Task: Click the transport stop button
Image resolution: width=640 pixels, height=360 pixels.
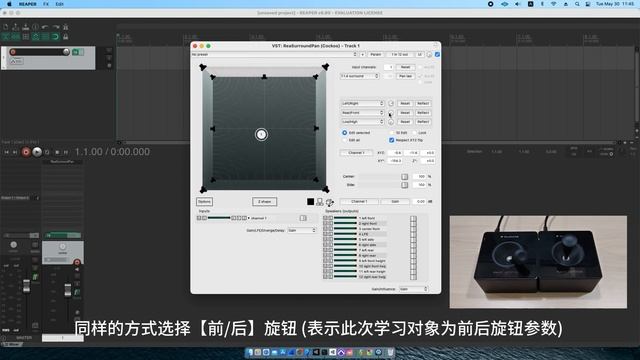Action: pyautogui.click(x=57, y=152)
